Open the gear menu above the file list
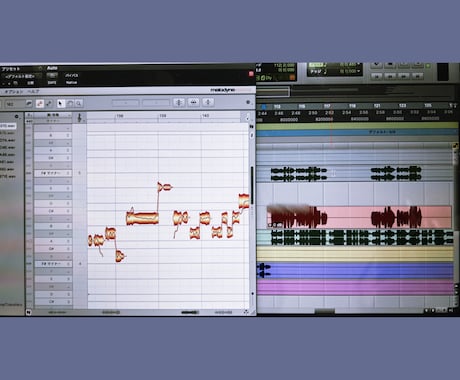 coord(17,116)
